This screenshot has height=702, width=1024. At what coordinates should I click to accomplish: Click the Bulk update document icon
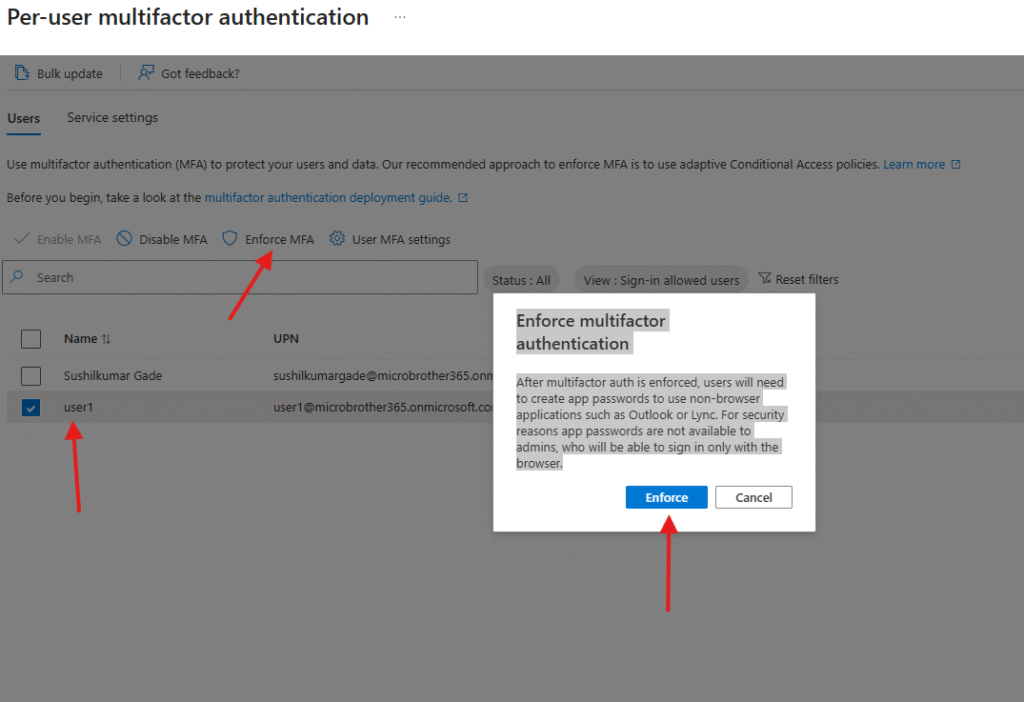point(22,73)
